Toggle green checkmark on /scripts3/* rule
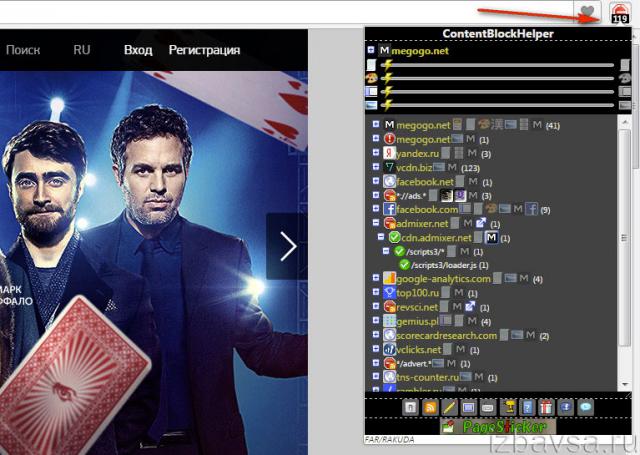The width and height of the screenshot is (640, 455). click(400, 251)
